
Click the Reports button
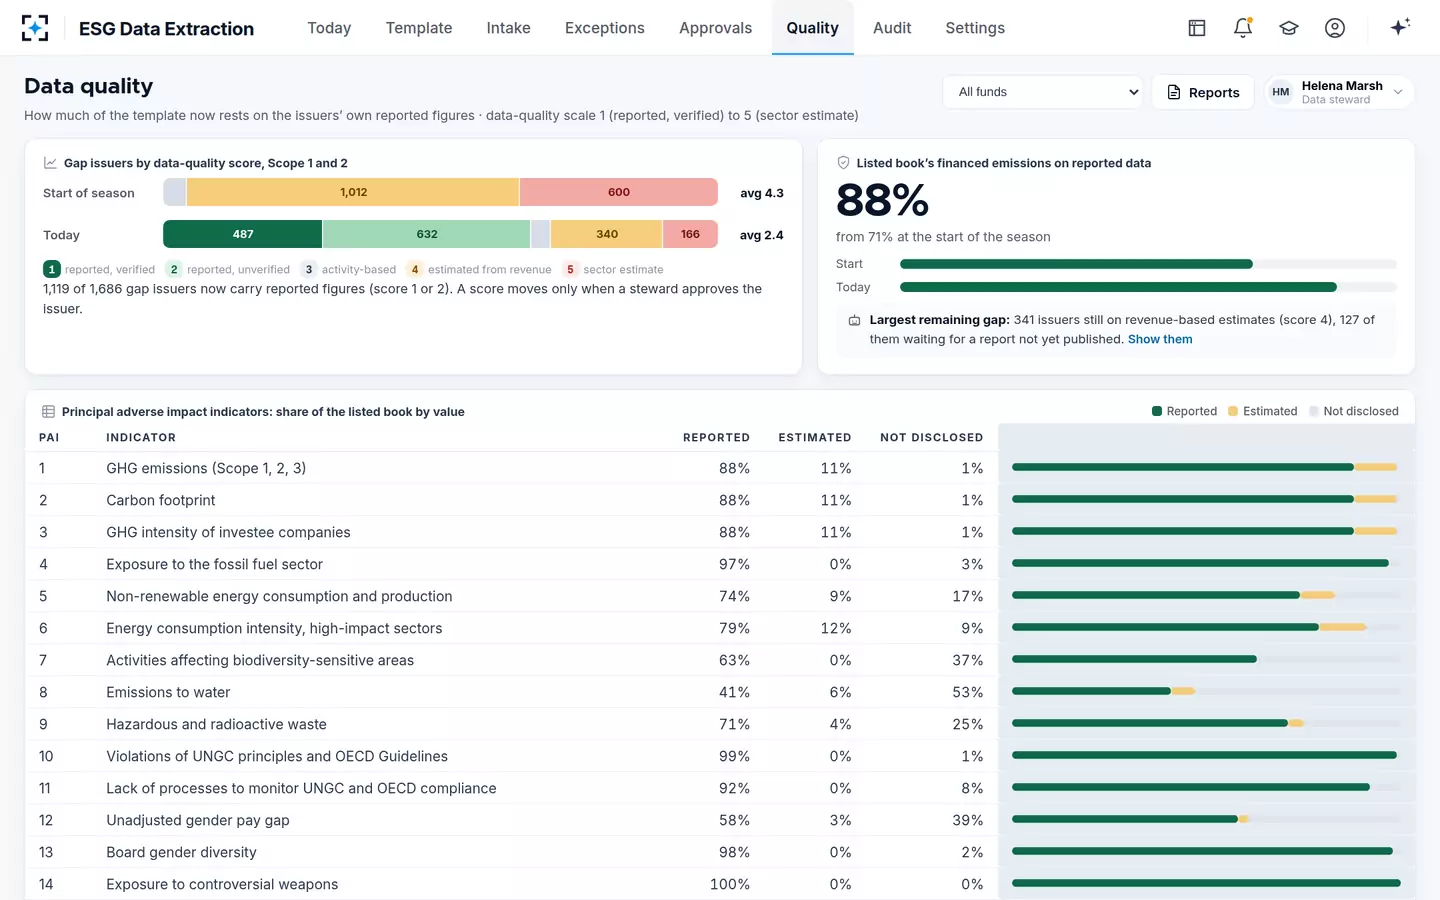tap(1203, 92)
